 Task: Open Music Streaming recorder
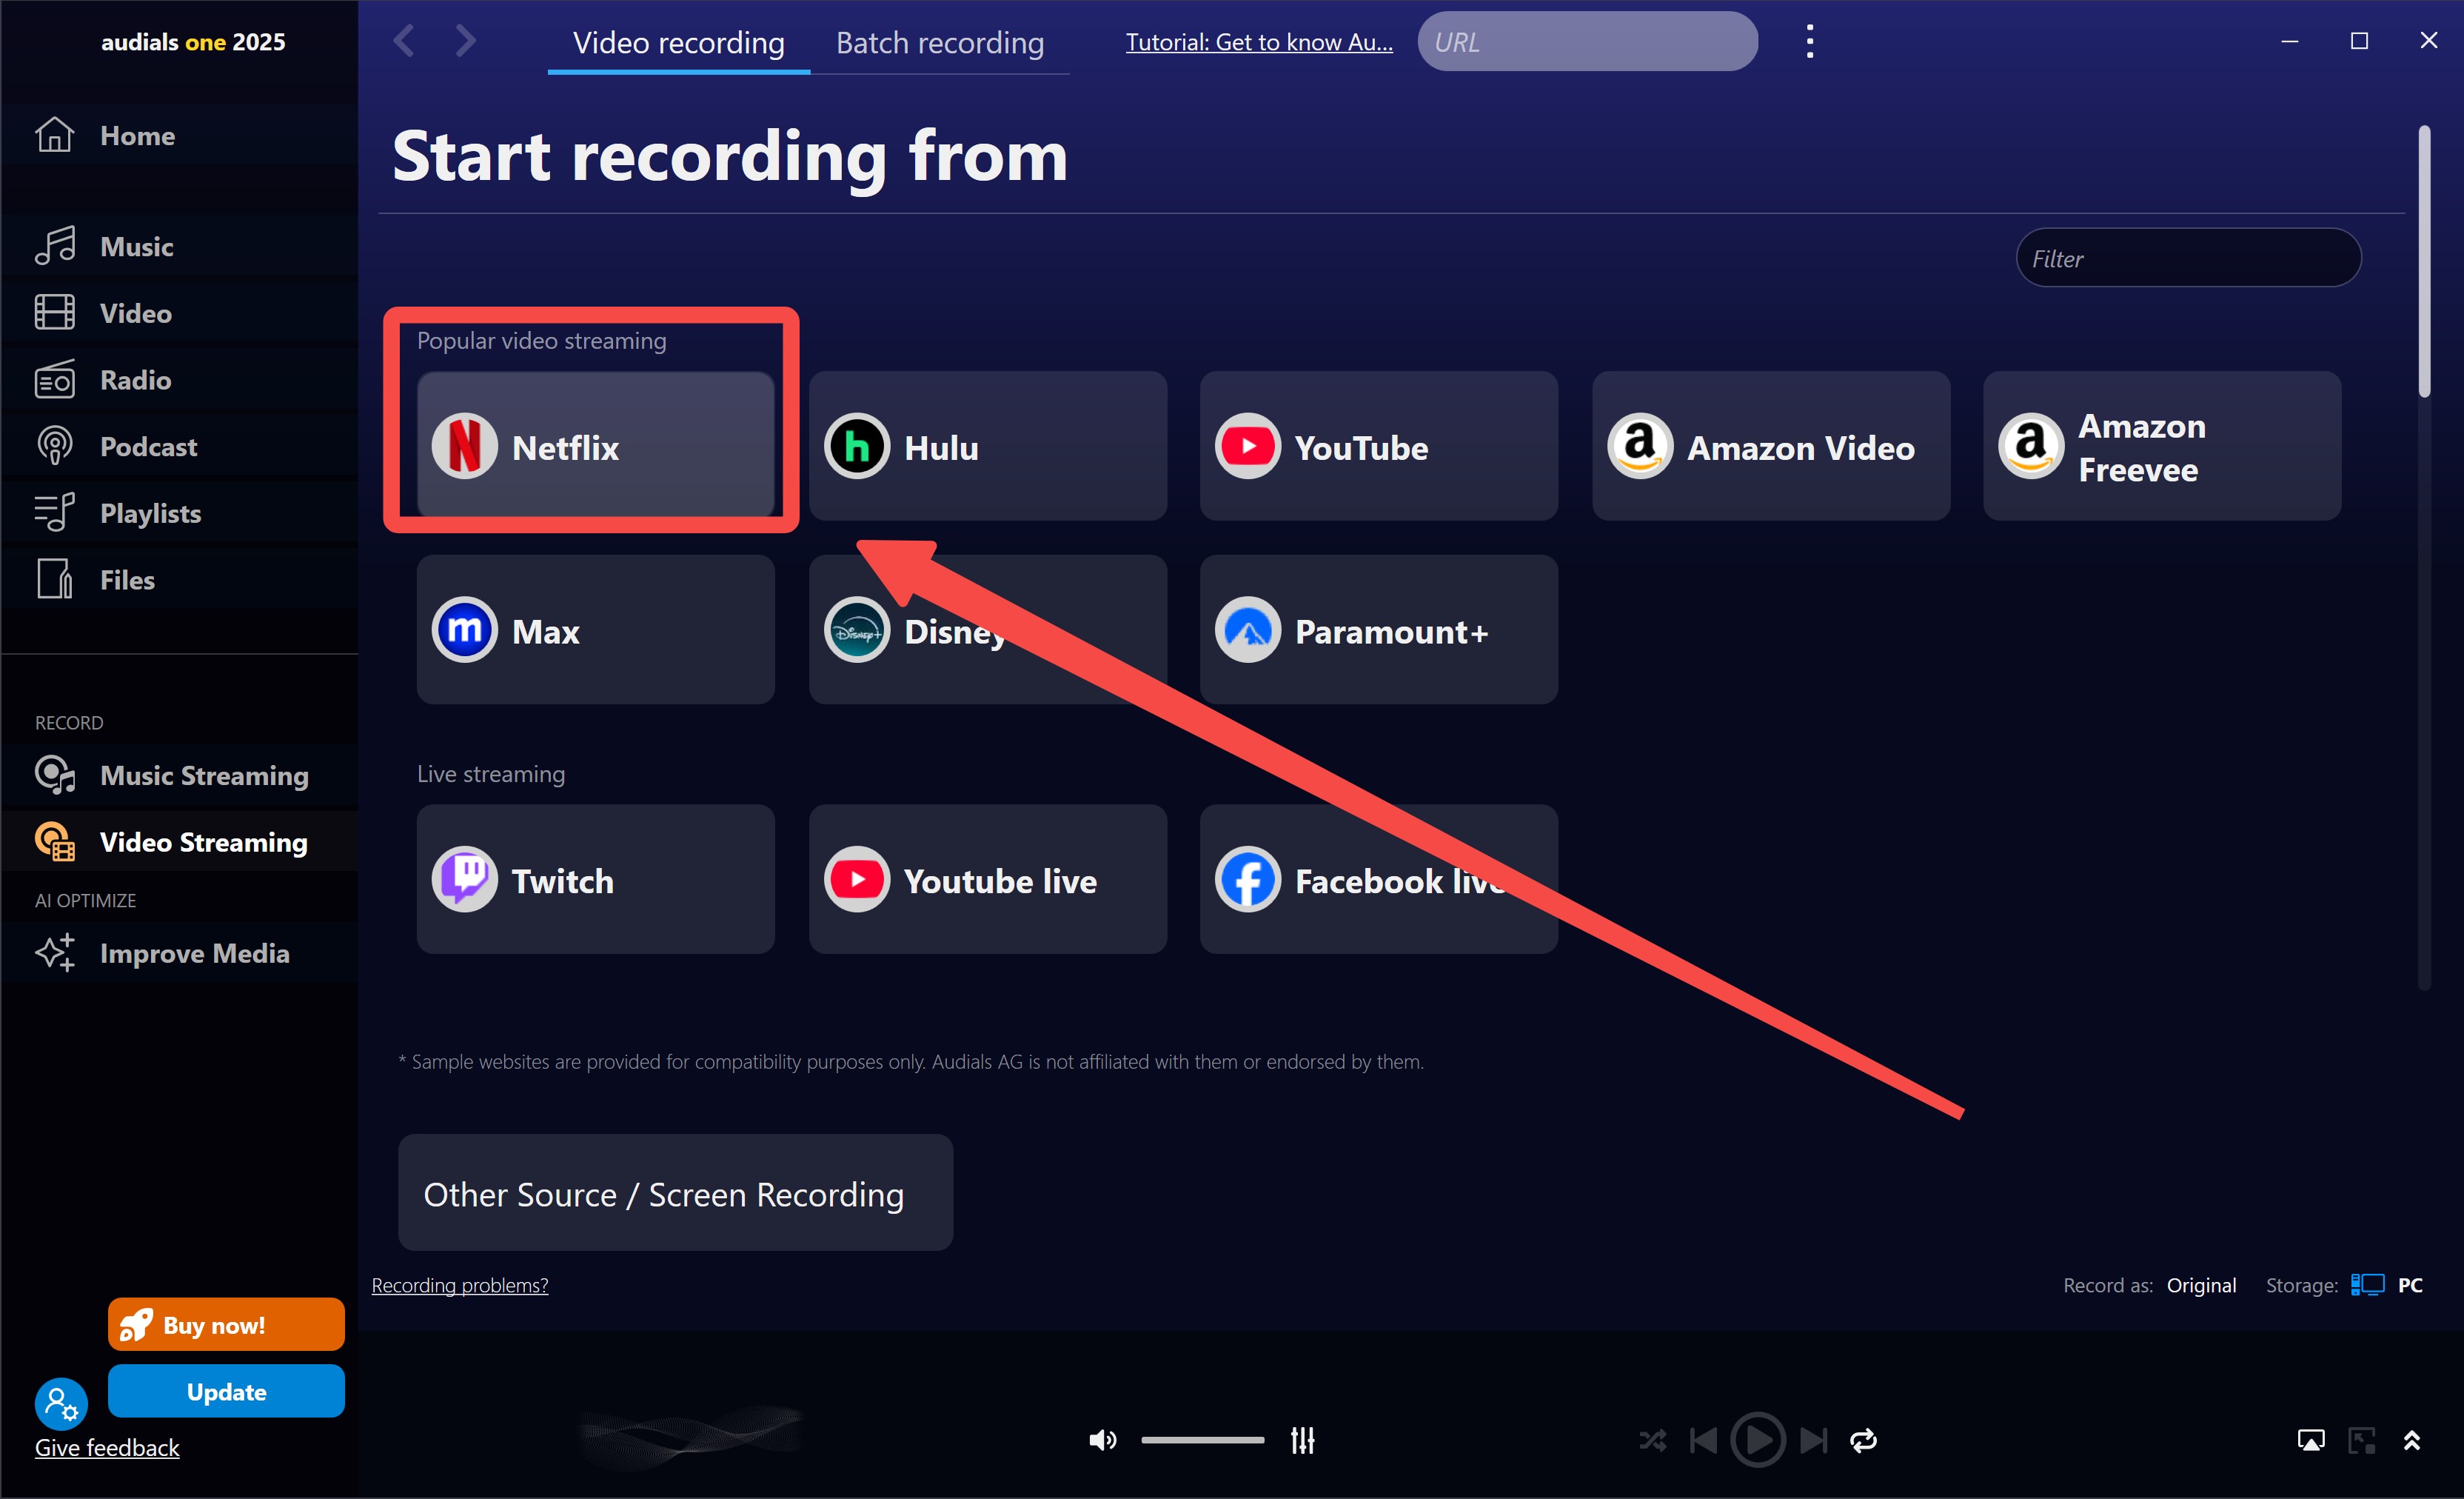pos(180,775)
